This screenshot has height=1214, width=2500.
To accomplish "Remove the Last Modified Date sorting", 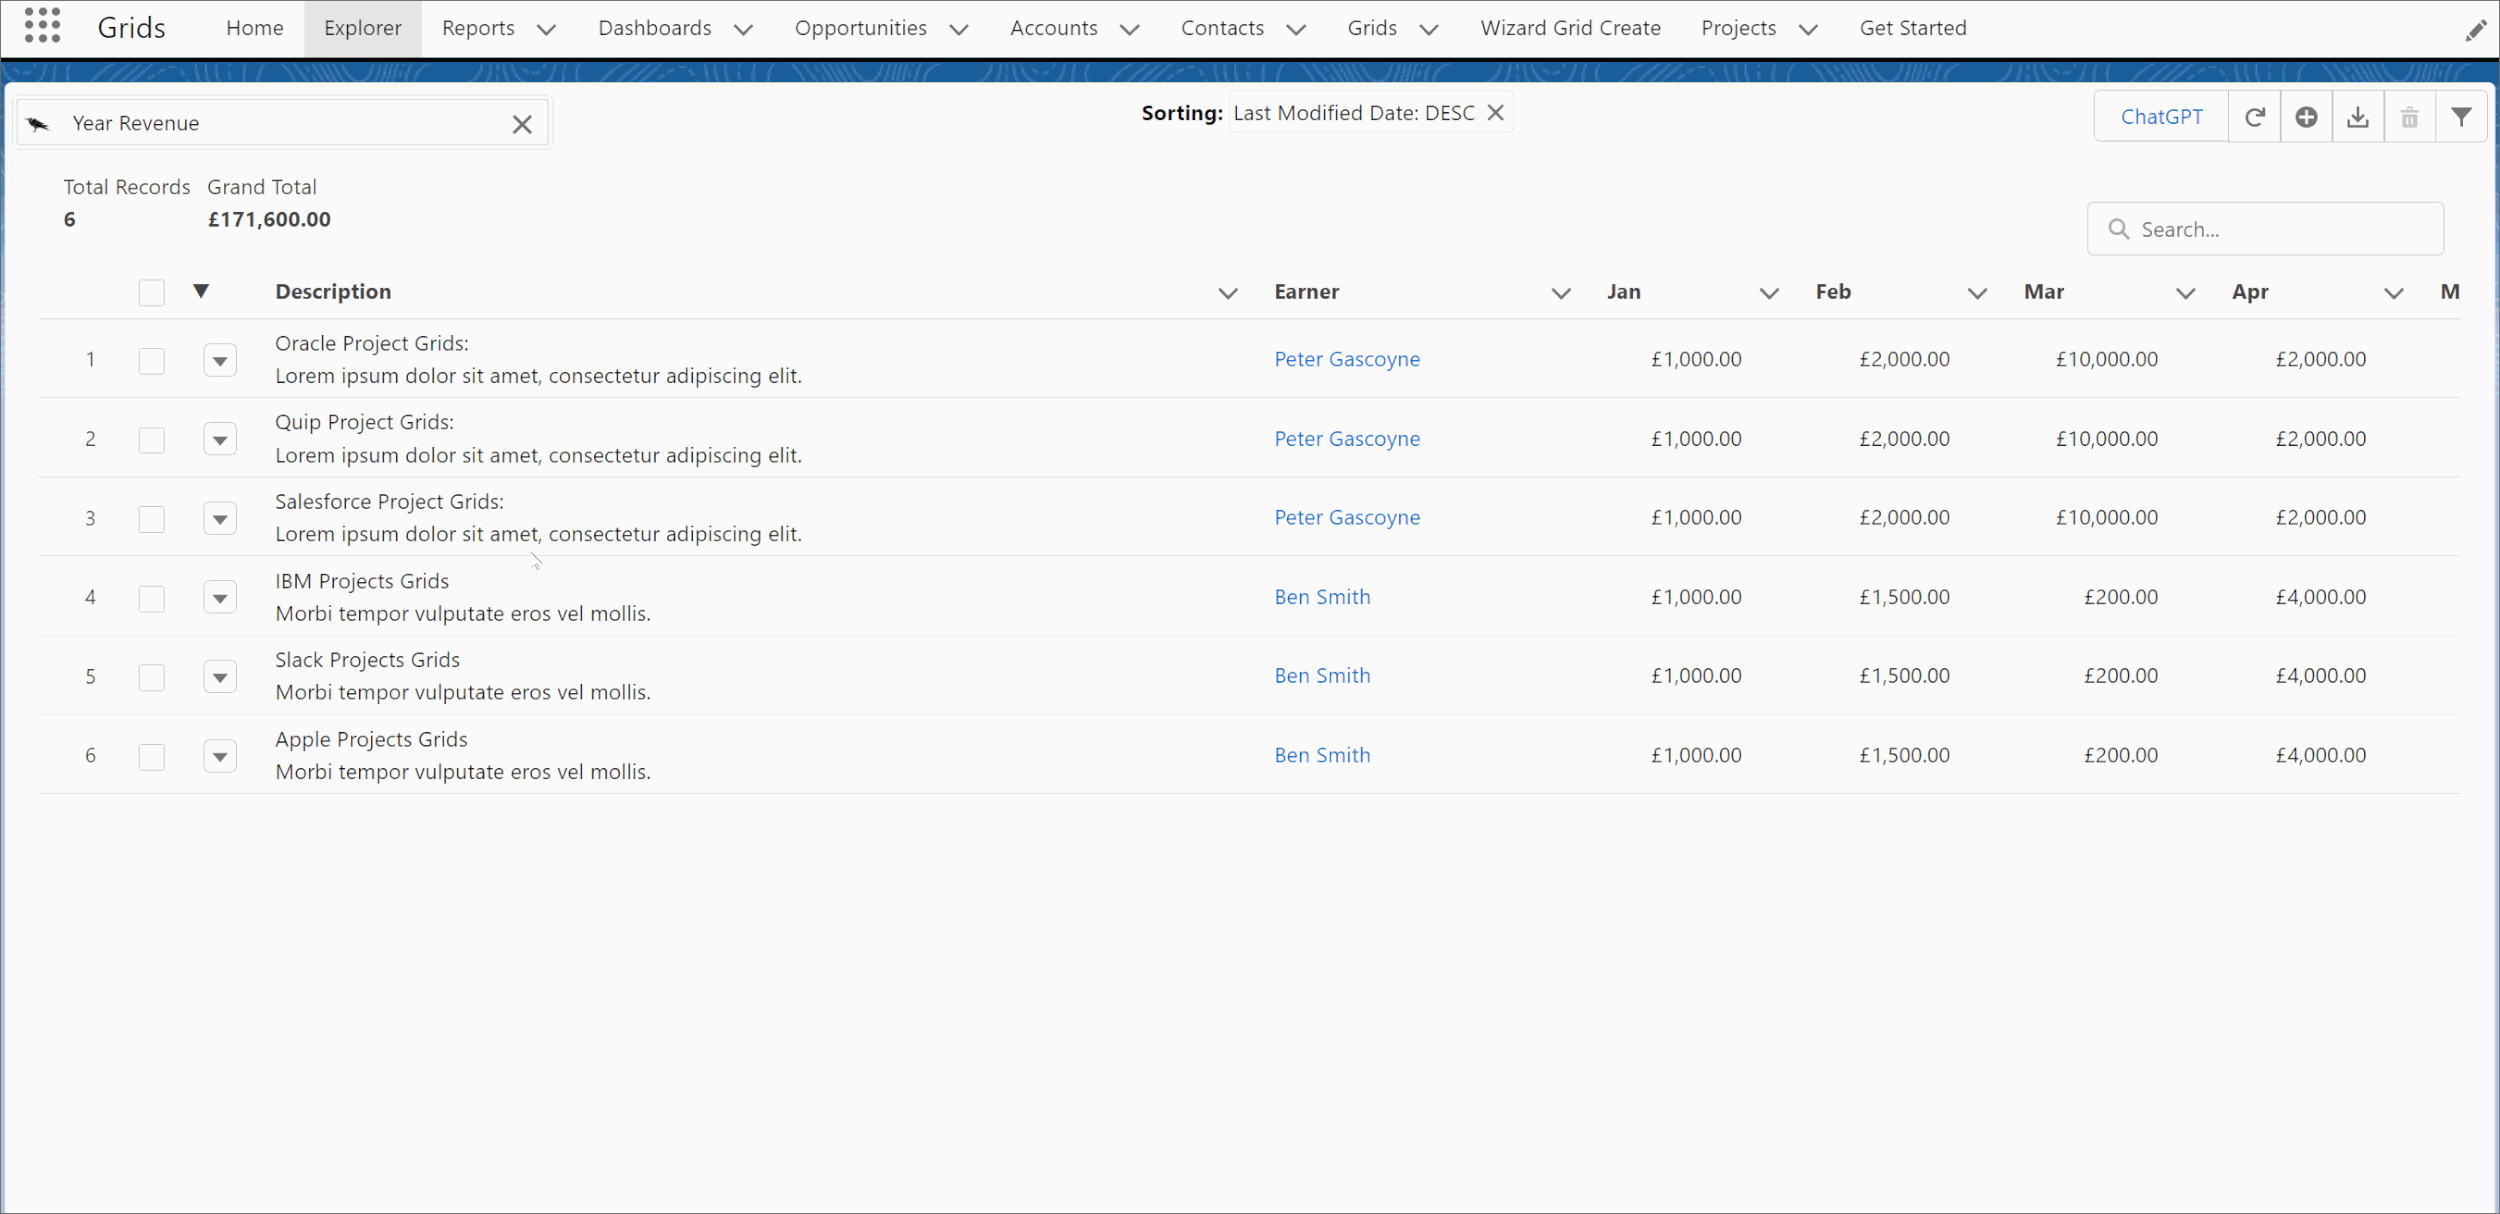I will point(1496,113).
